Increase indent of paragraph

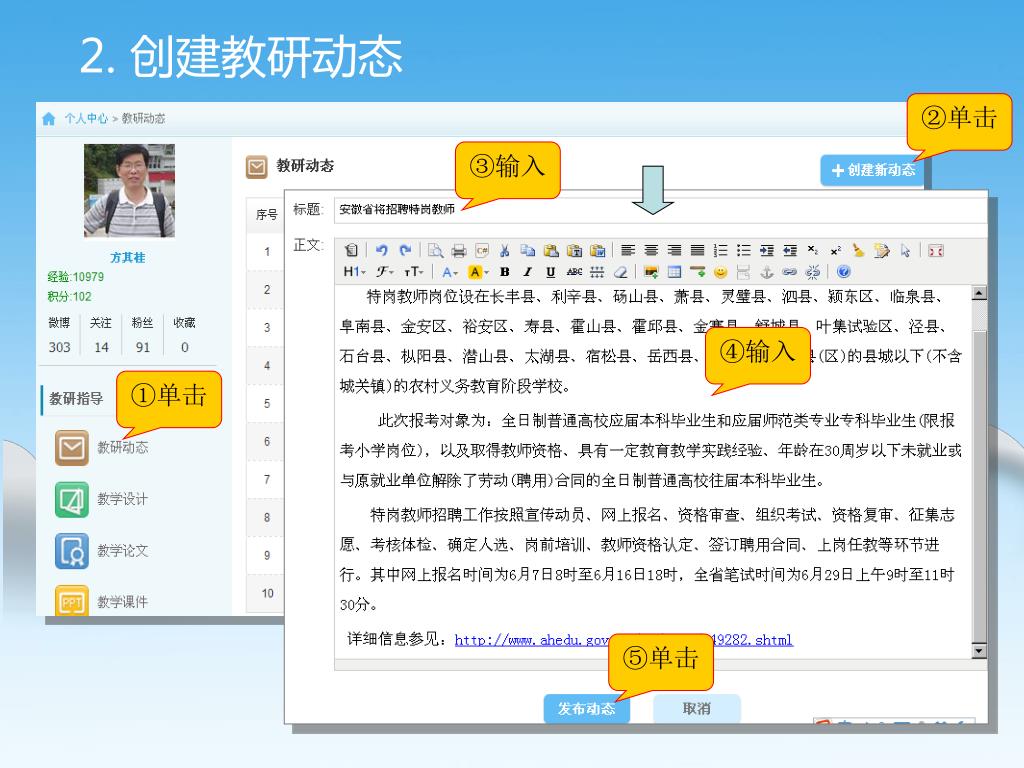click(x=767, y=250)
